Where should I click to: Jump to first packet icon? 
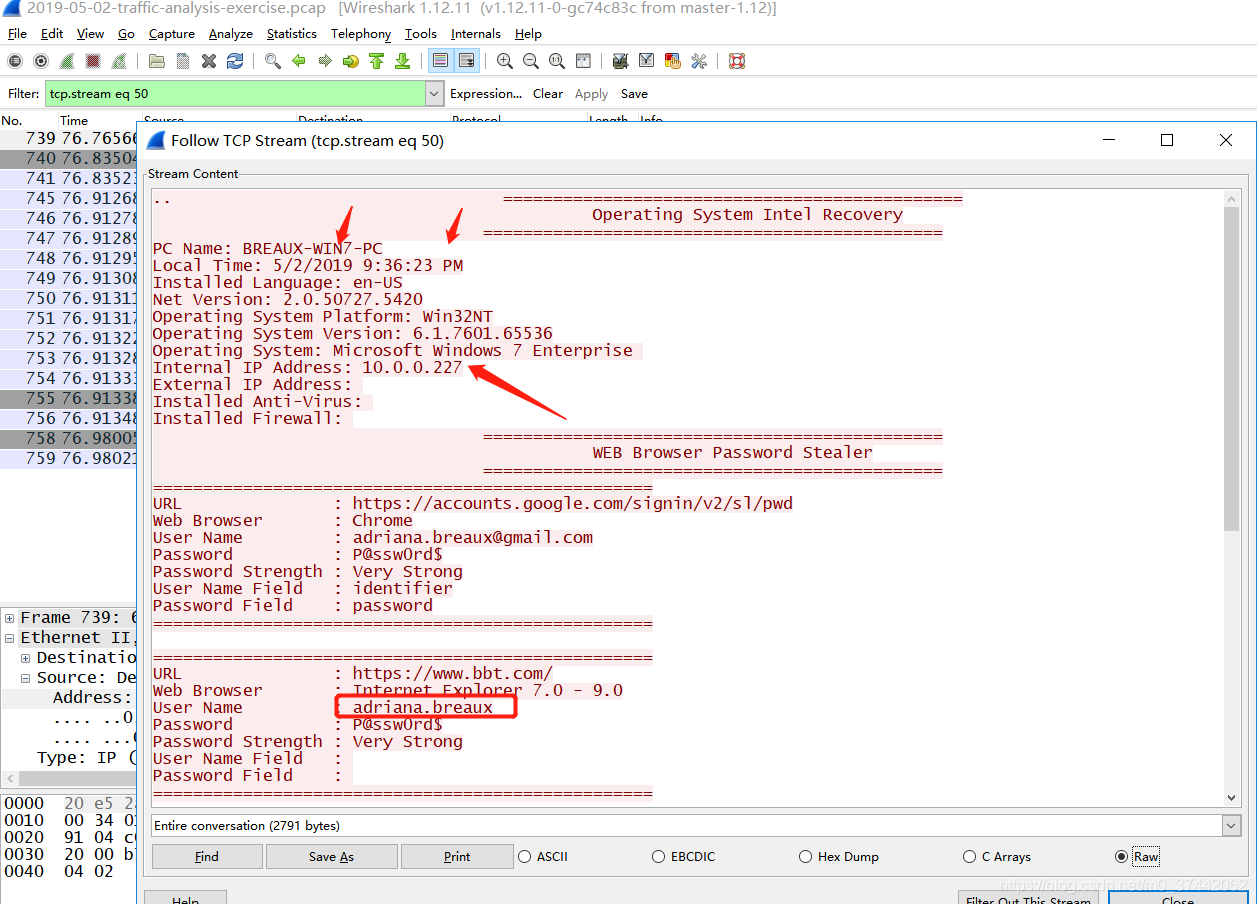click(x=377, y=61)
